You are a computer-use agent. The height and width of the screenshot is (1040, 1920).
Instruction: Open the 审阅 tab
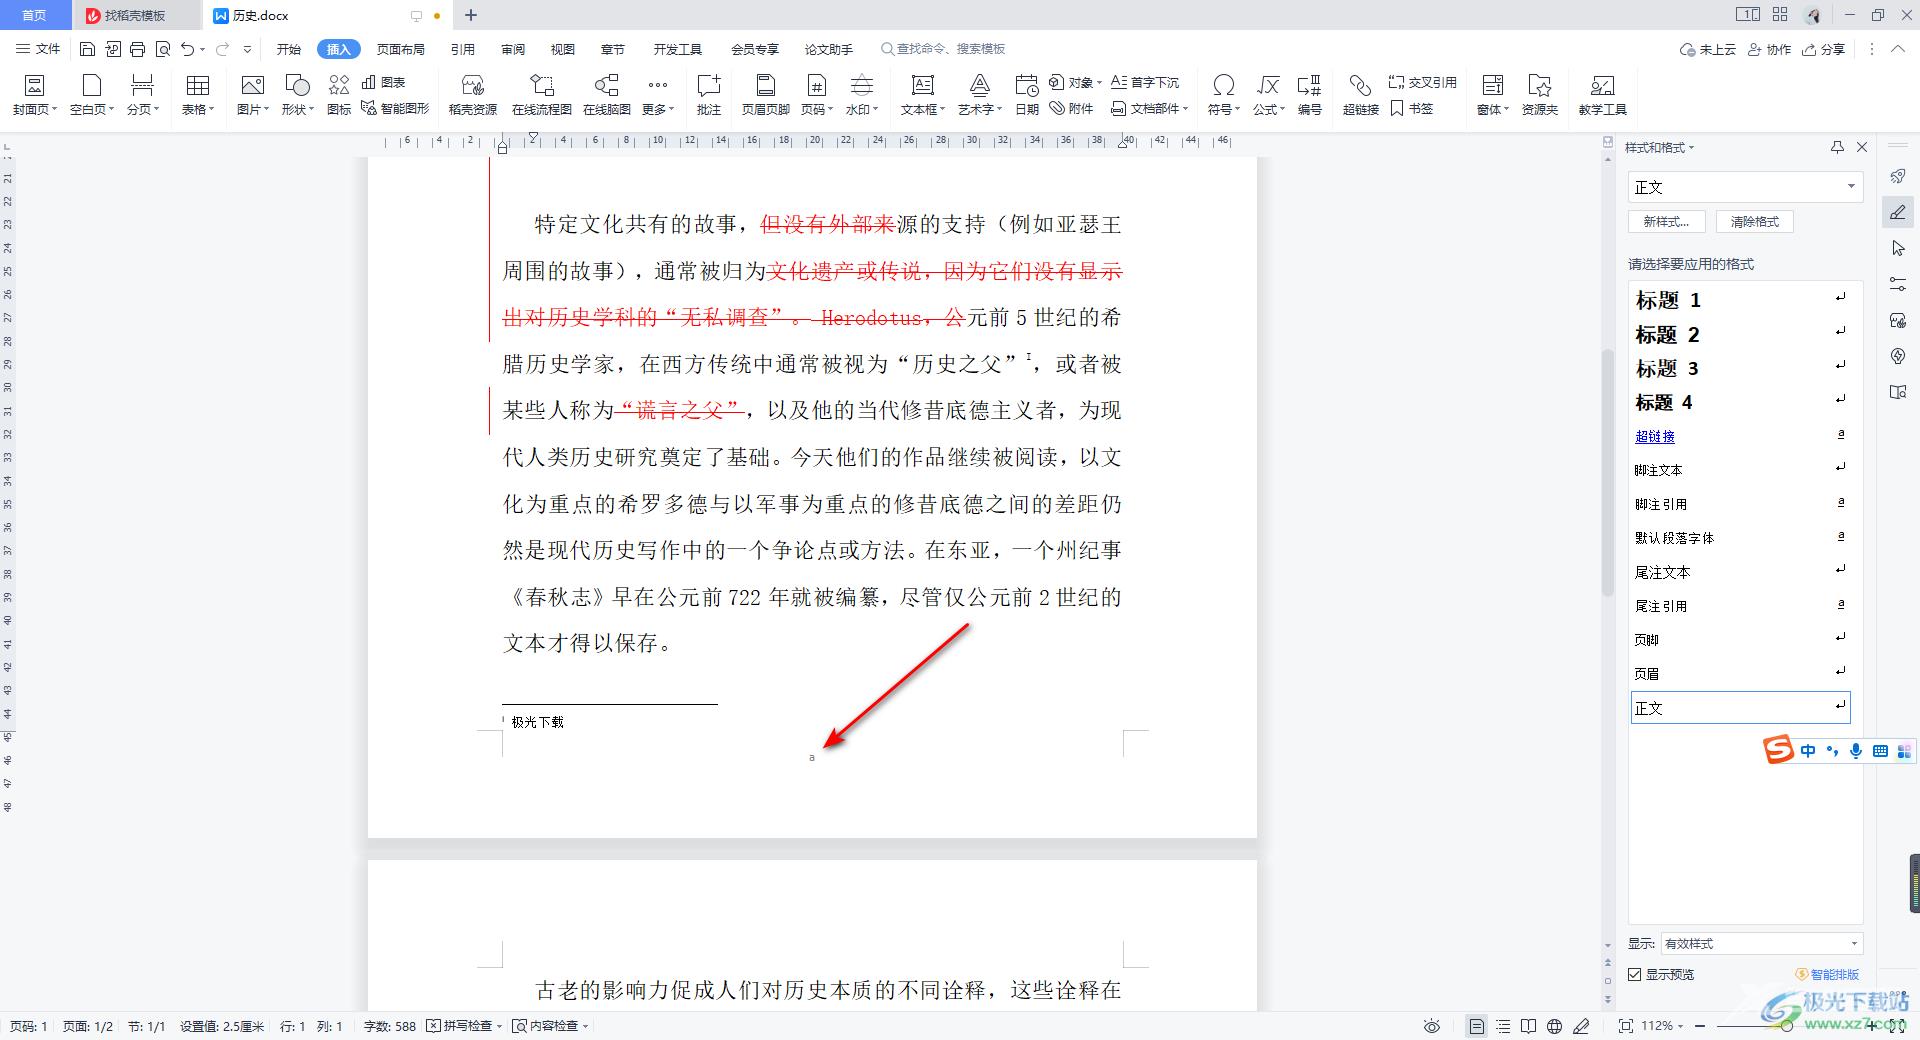click(x=513, y=49)
